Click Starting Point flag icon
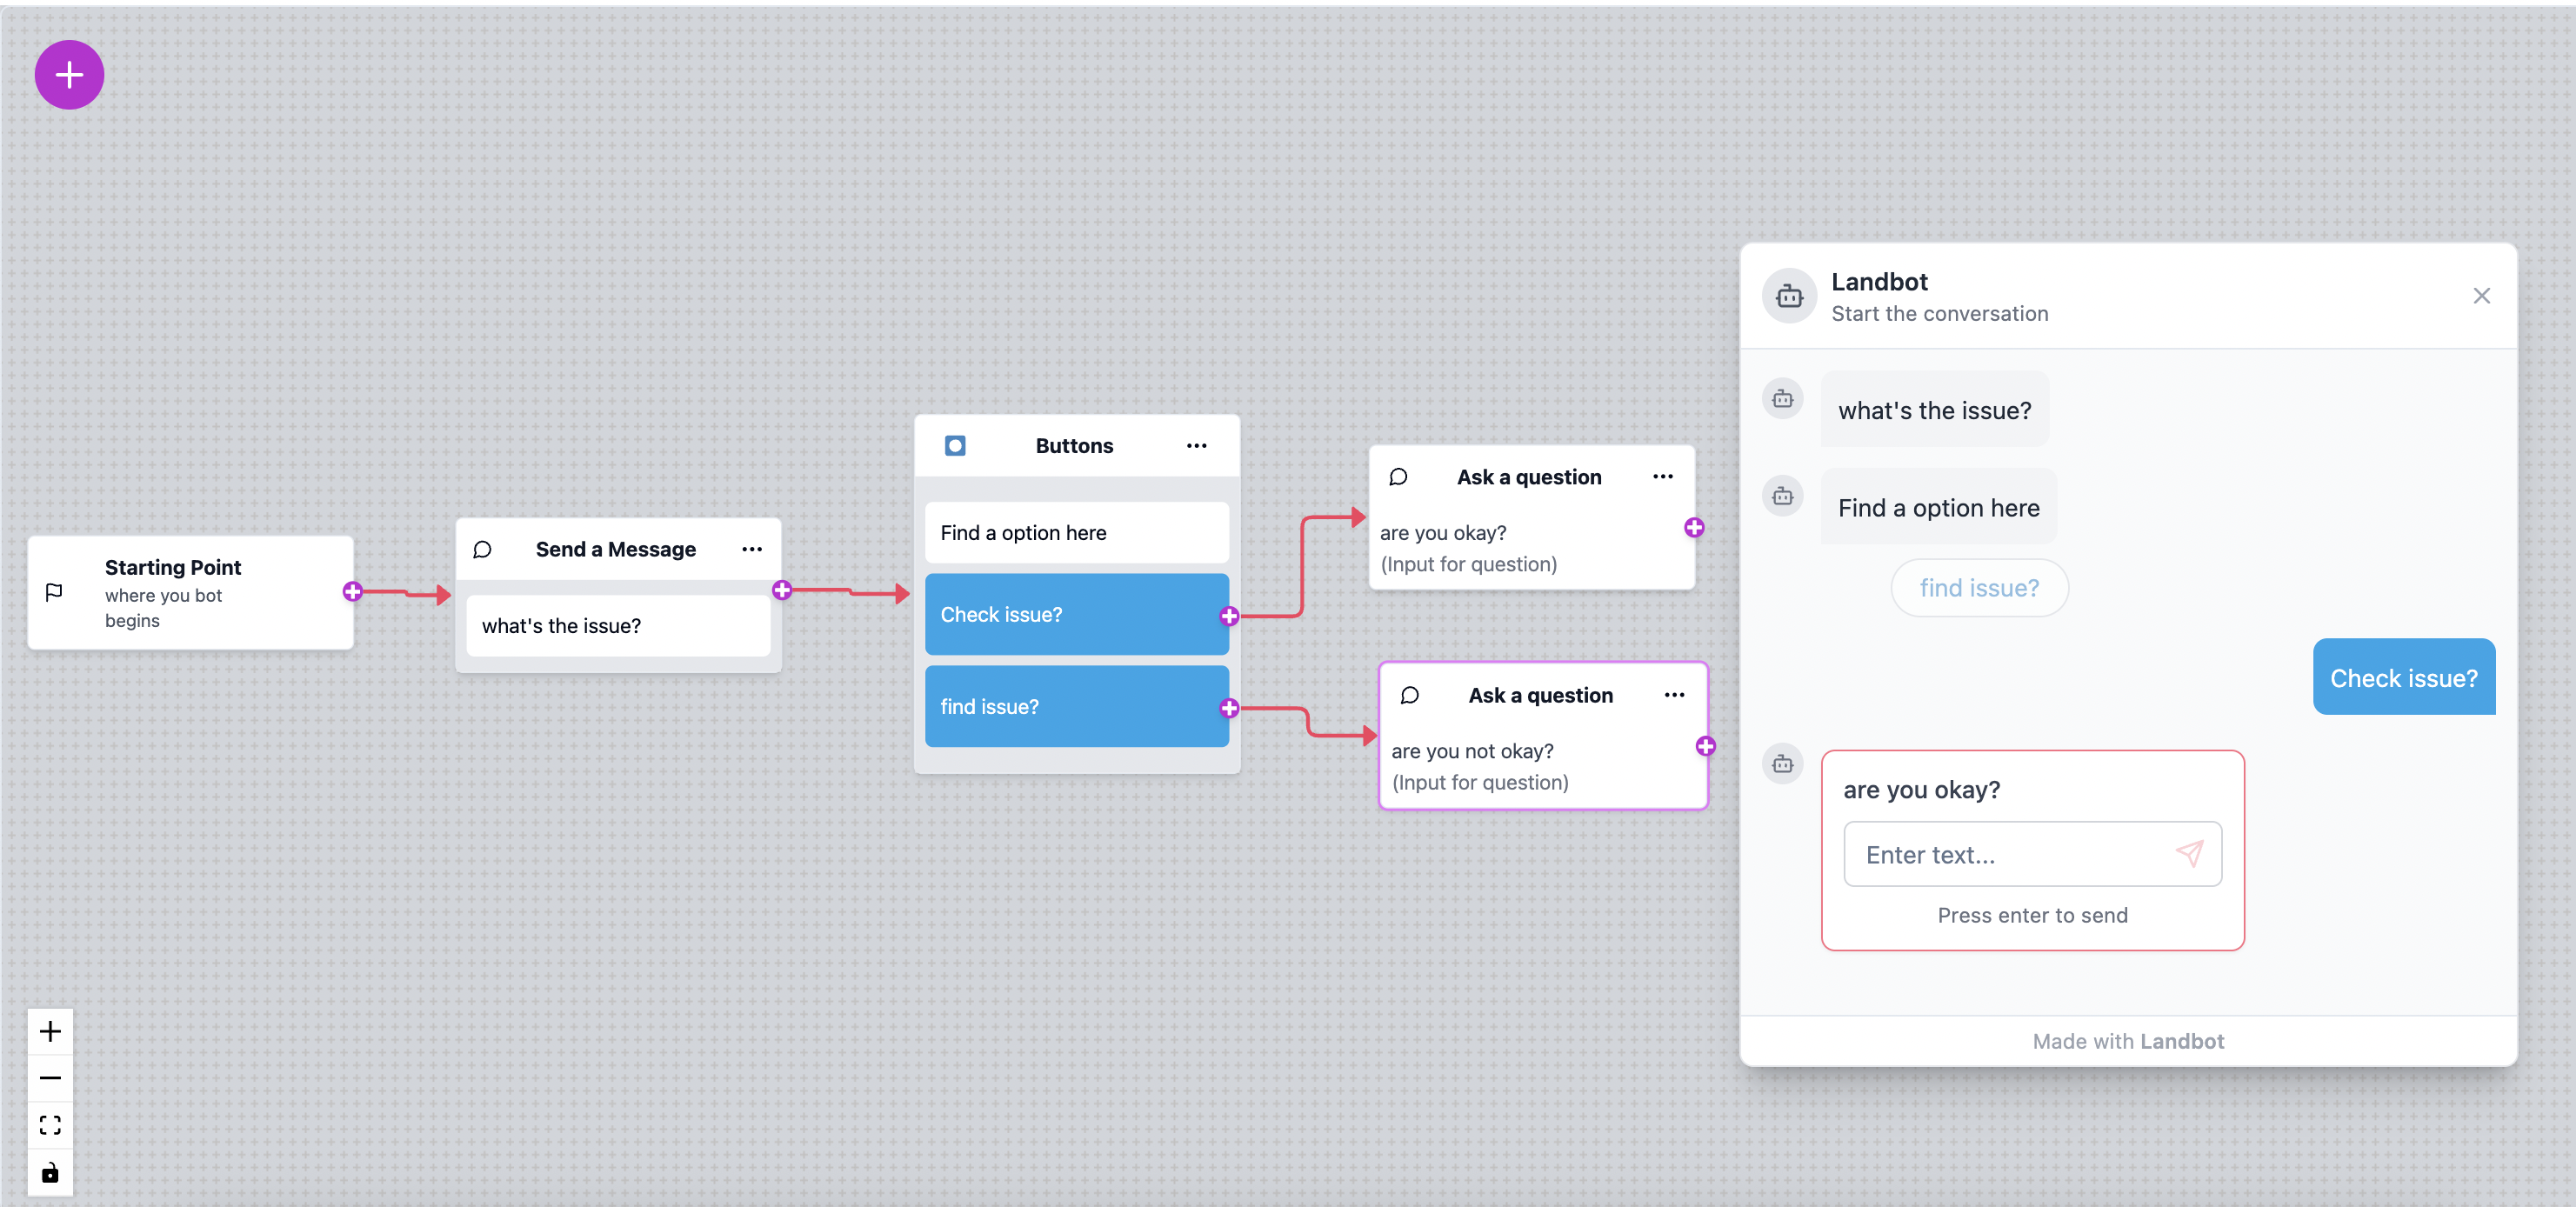Viewport: 2576px width, 1207px height. 55,592
